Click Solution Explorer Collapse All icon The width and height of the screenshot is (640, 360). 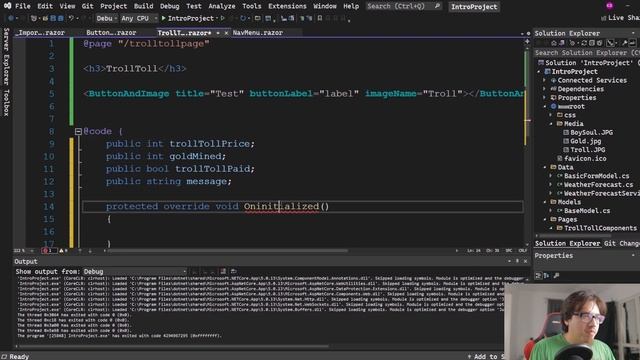[591, 43]
